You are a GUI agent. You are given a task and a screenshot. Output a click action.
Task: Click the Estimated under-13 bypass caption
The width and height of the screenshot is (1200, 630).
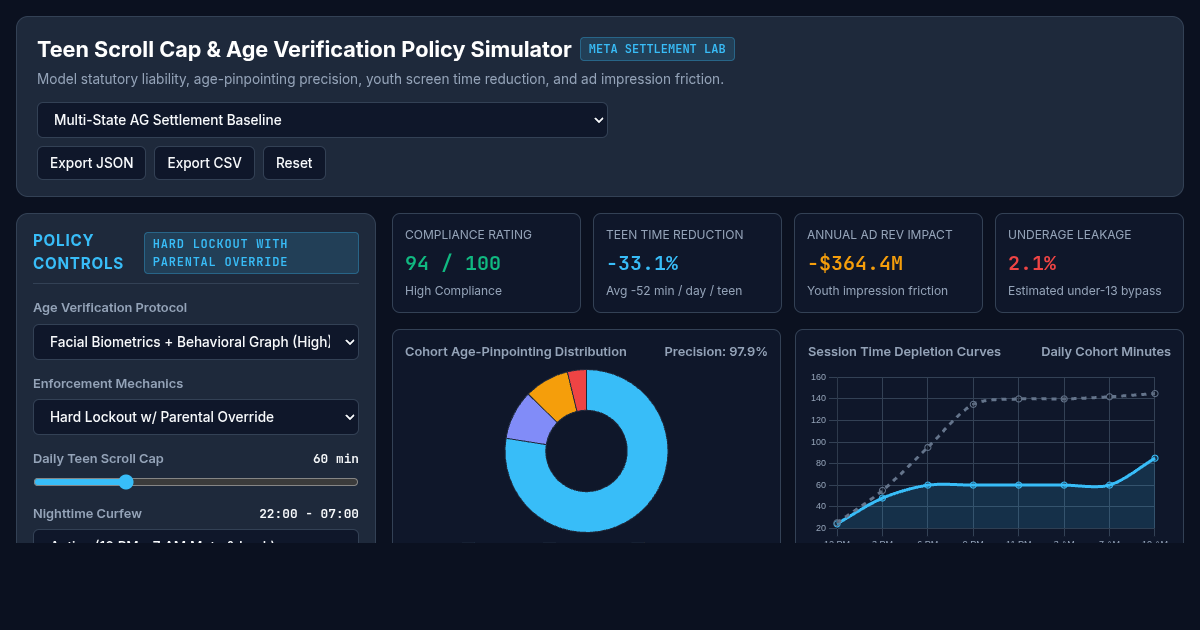pos(1085,291)
